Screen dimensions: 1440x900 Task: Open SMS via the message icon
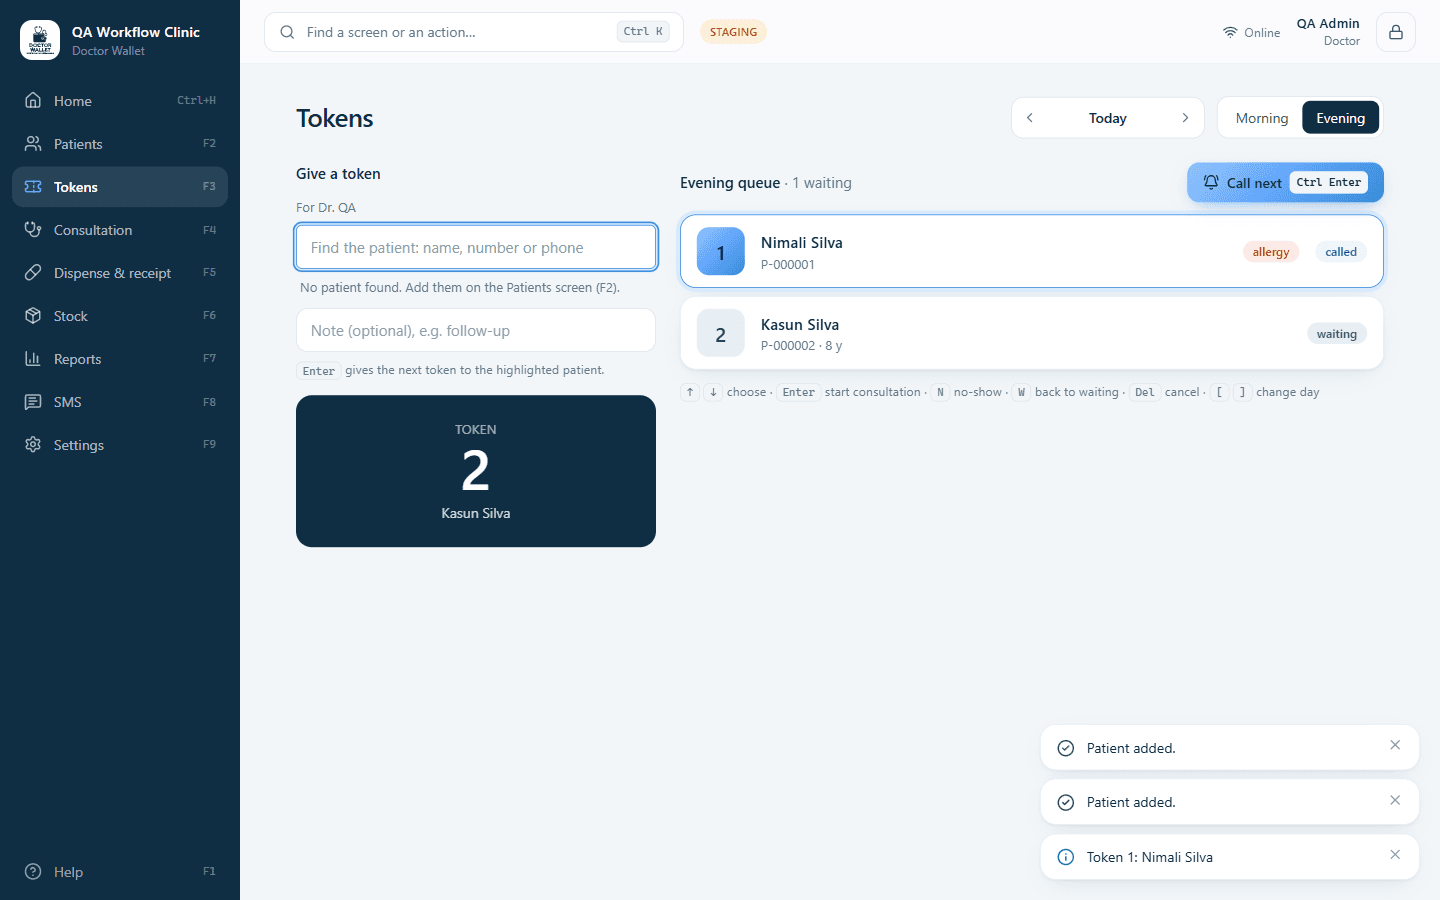pos(33,401)
